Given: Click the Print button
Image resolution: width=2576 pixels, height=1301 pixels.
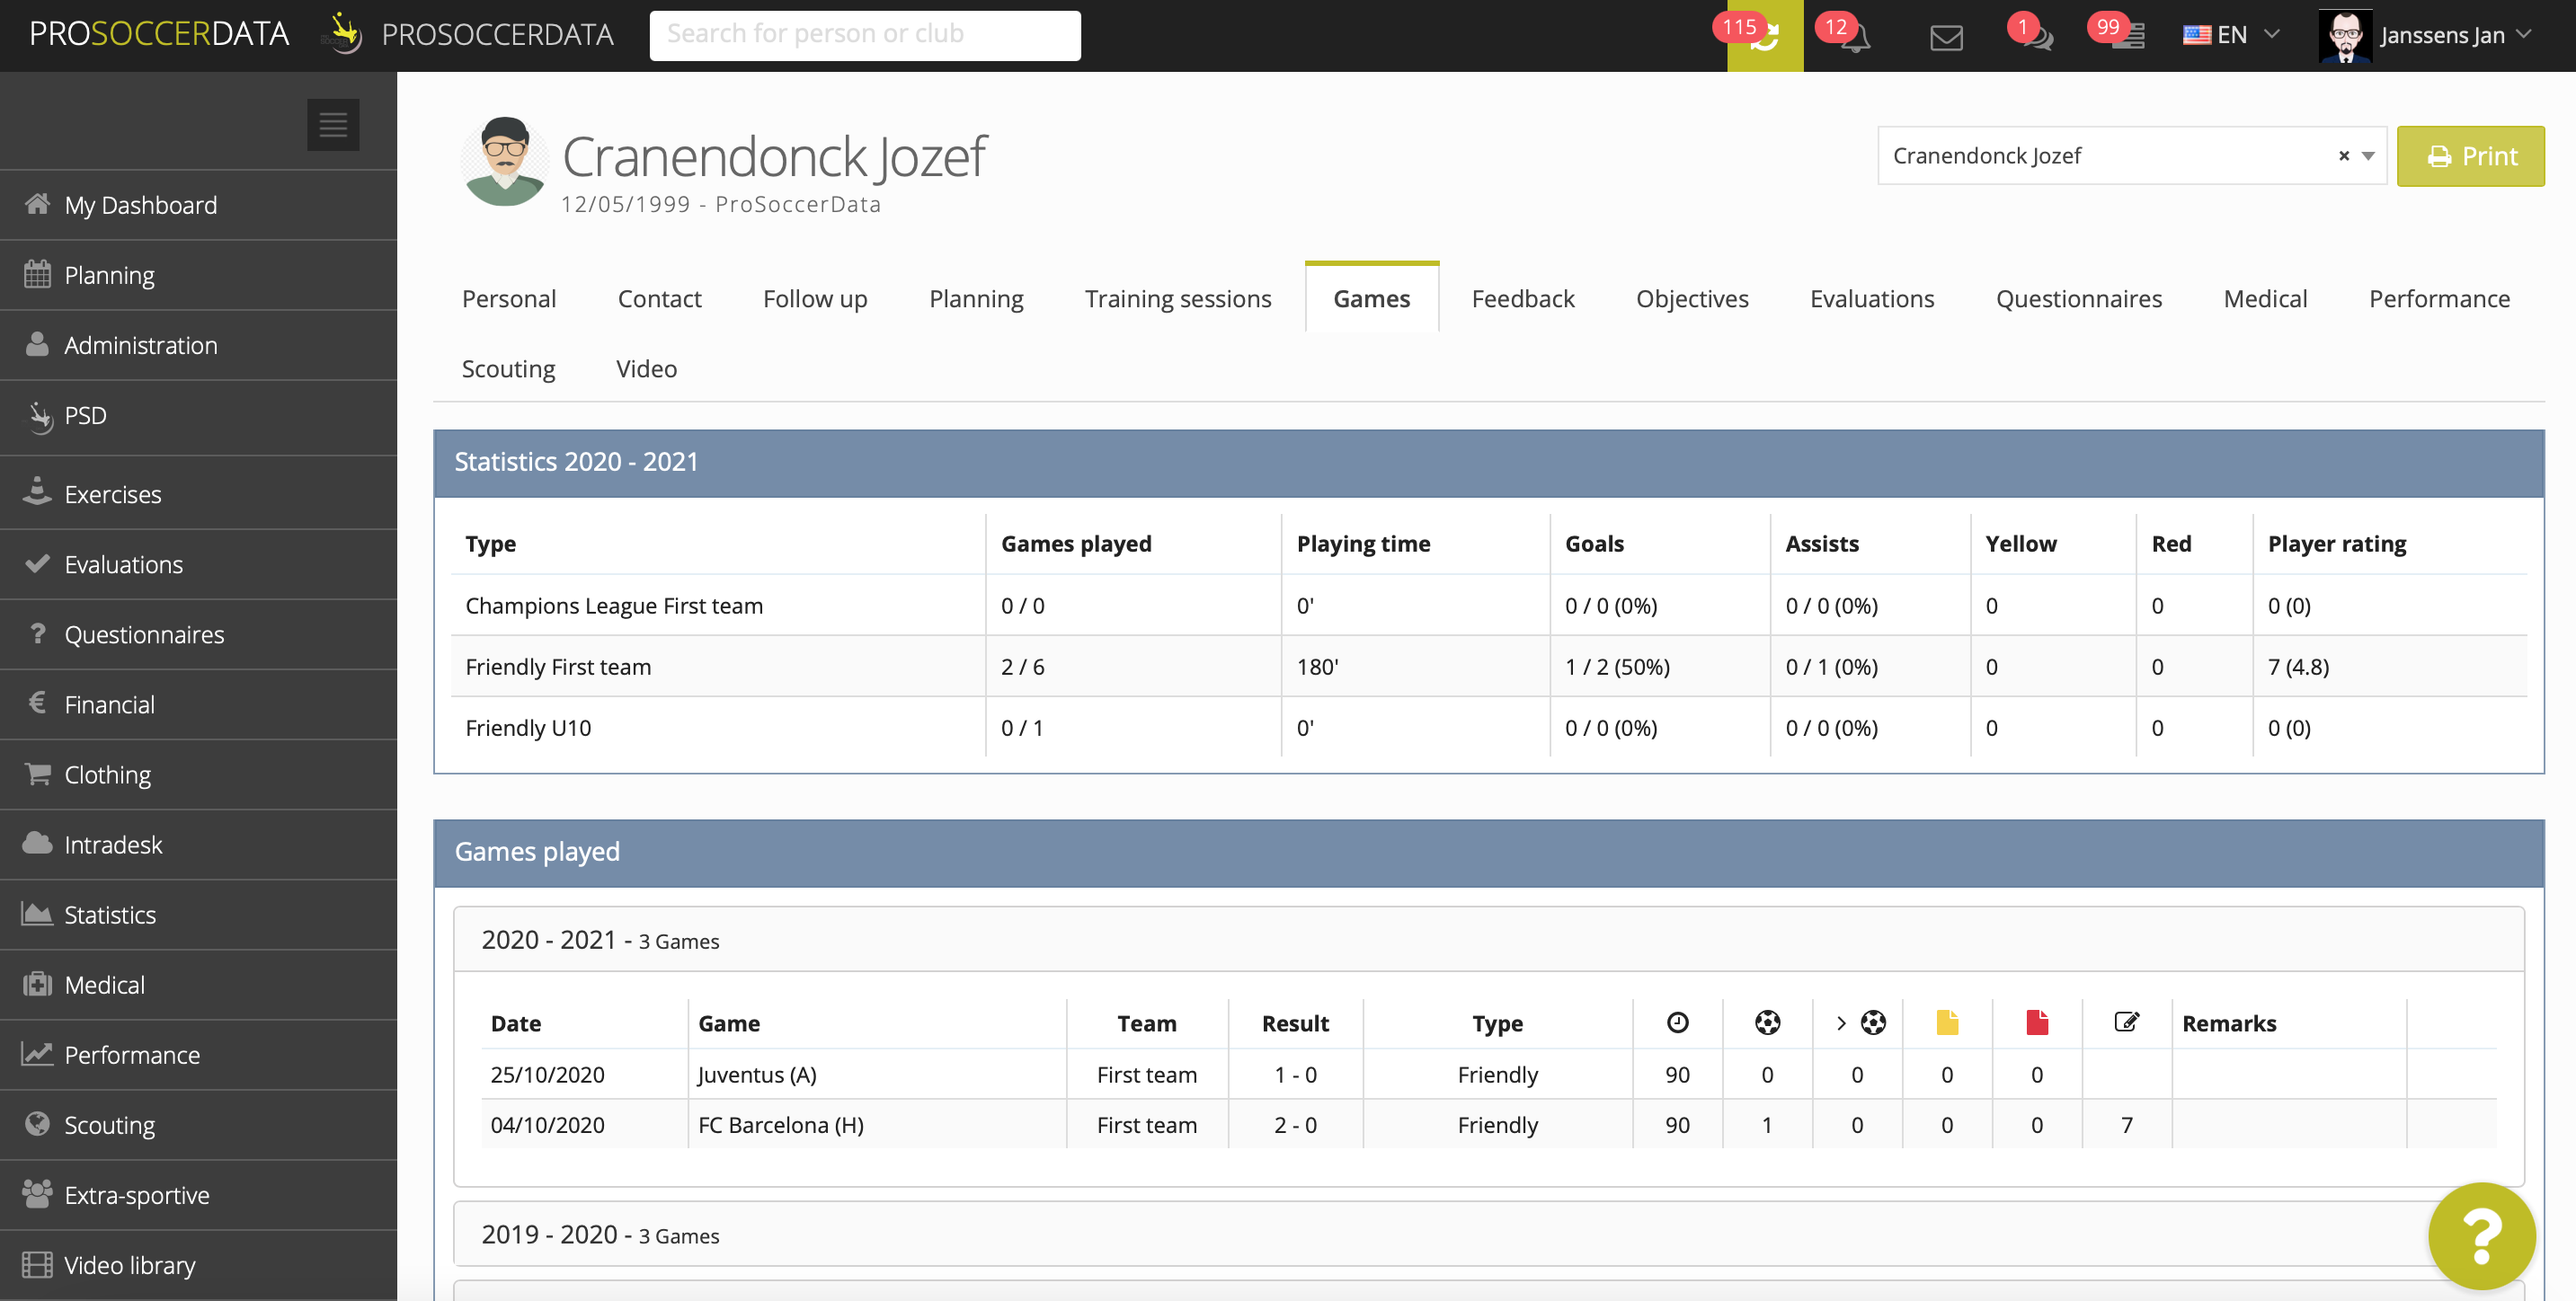Looking at the screenshot, I should click(x=2470, y=156).
